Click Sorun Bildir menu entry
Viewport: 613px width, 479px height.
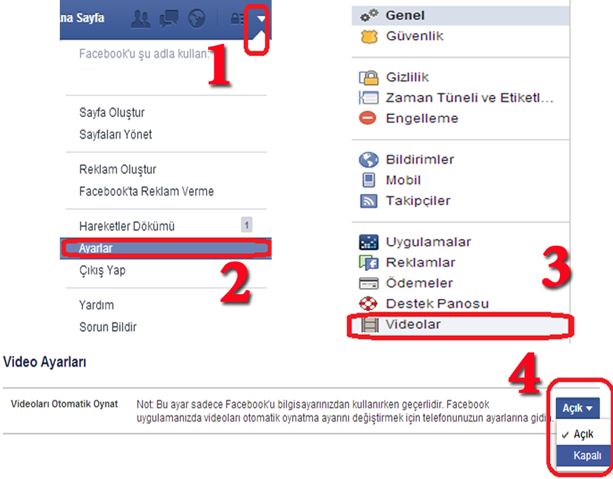coord(108,327)
